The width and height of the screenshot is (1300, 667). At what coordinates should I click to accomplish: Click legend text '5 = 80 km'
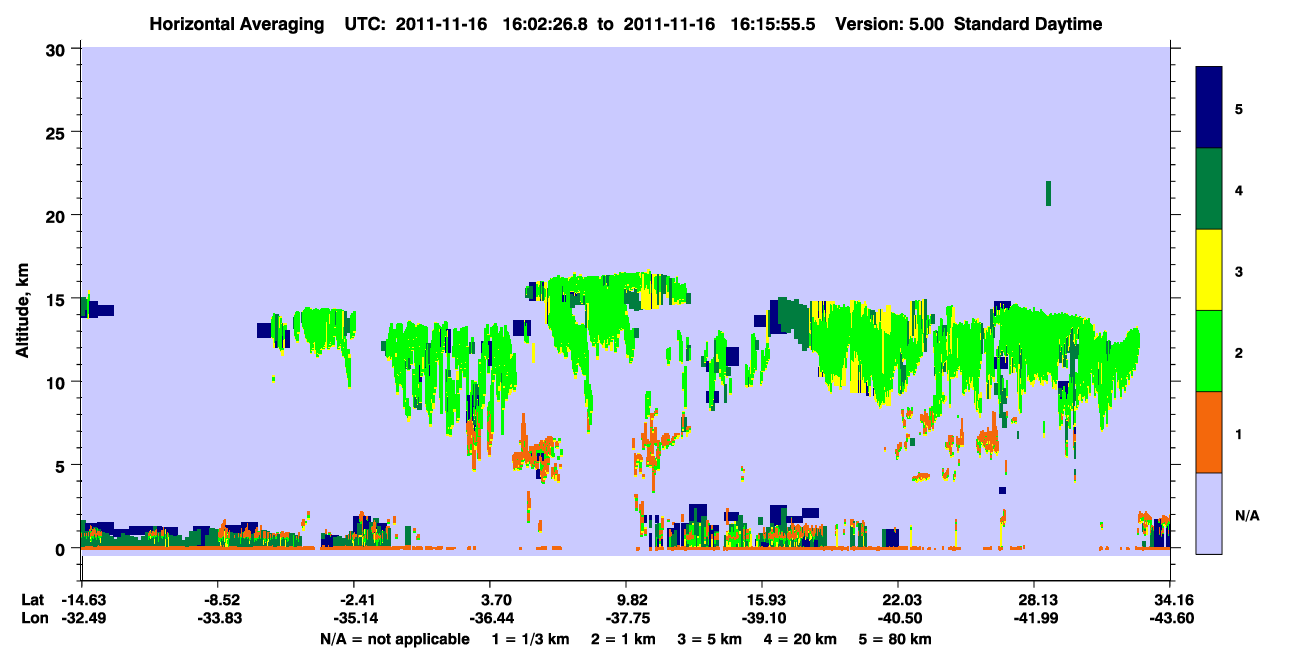pyautogui.click(x=897, y=639)
